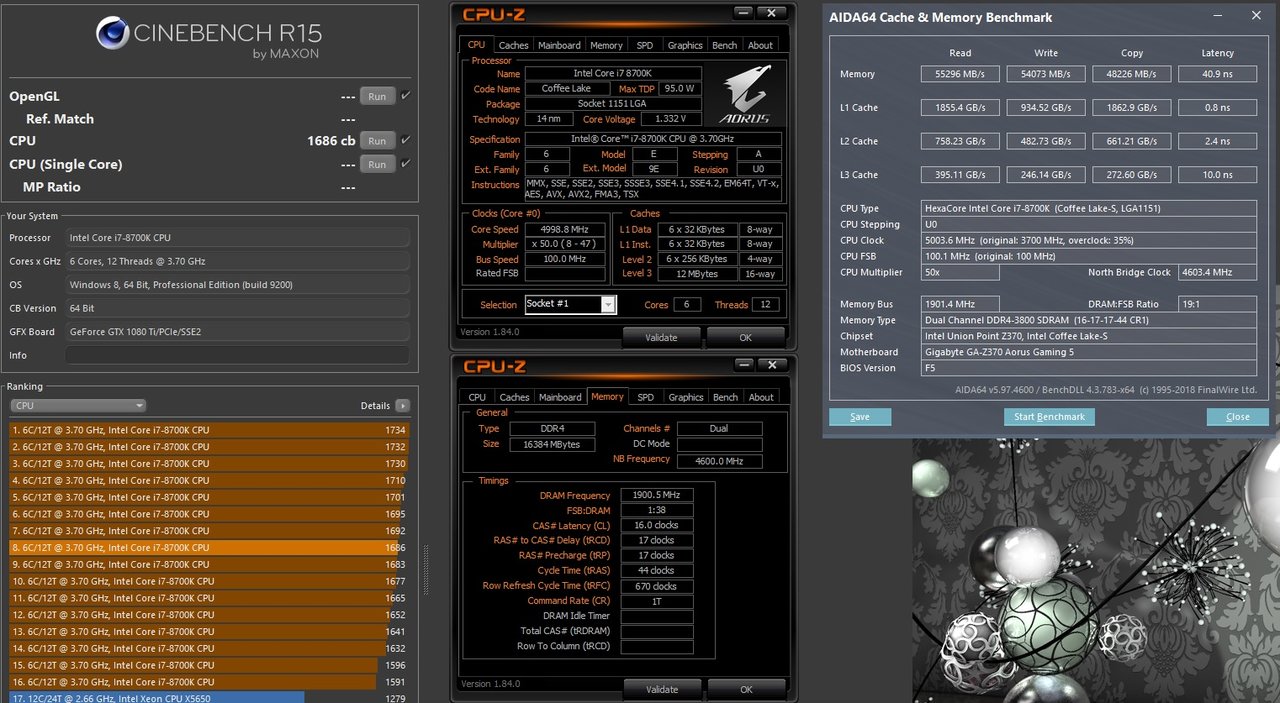Open the Memory tab in upper CPU-Z
This screenshot has height=703, width=1280.
(606, 45)
